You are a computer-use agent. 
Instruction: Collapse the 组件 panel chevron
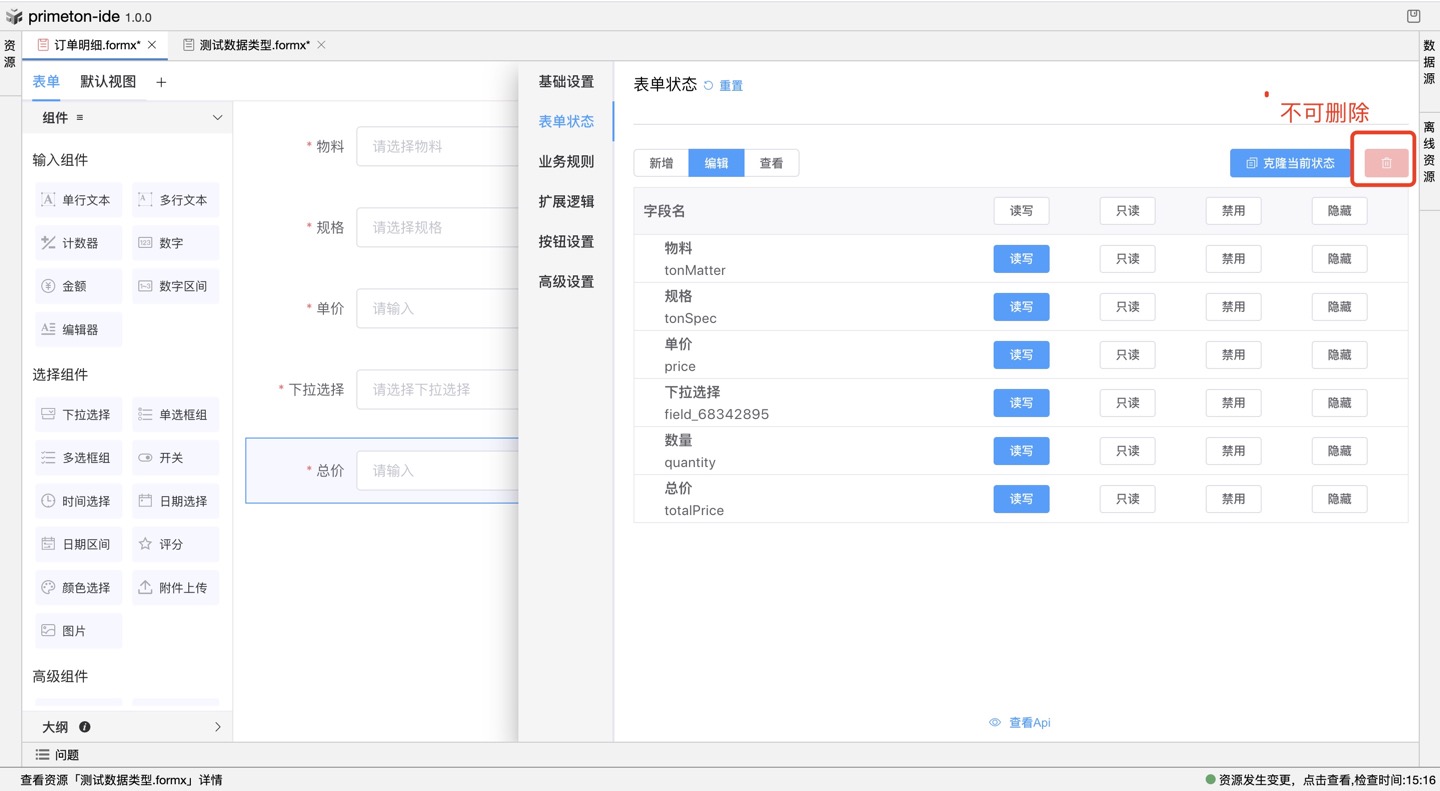(x=217, y=118)
